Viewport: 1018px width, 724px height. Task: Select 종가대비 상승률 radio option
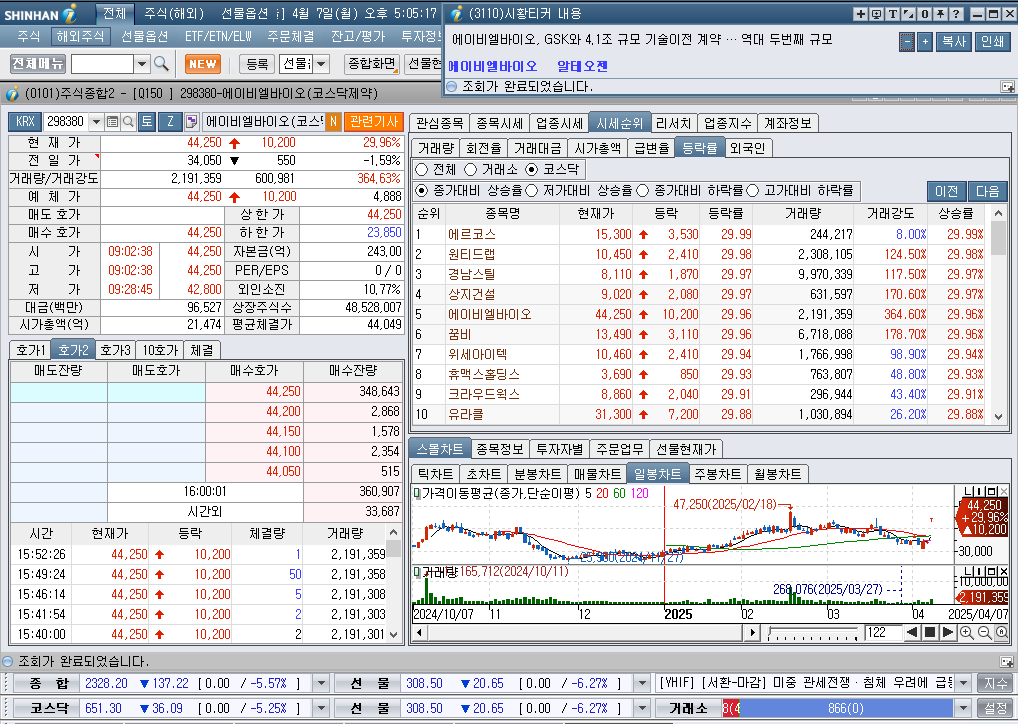click(422, 191)
